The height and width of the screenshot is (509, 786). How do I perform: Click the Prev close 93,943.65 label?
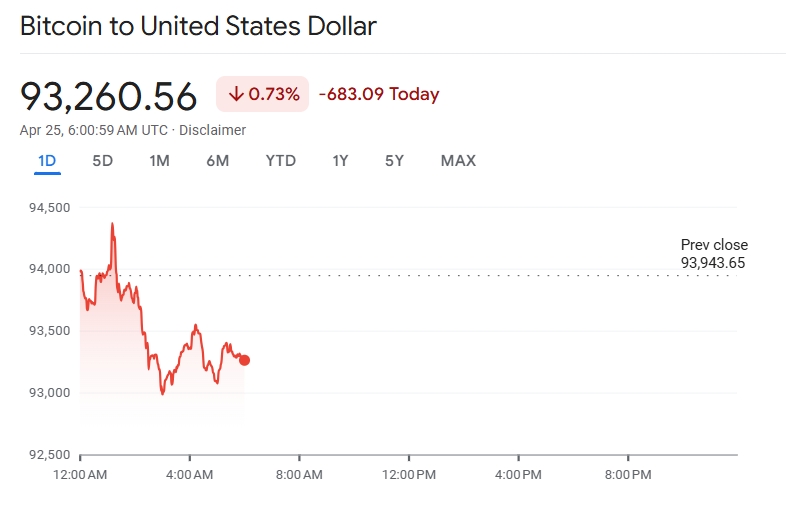(713, 254)
